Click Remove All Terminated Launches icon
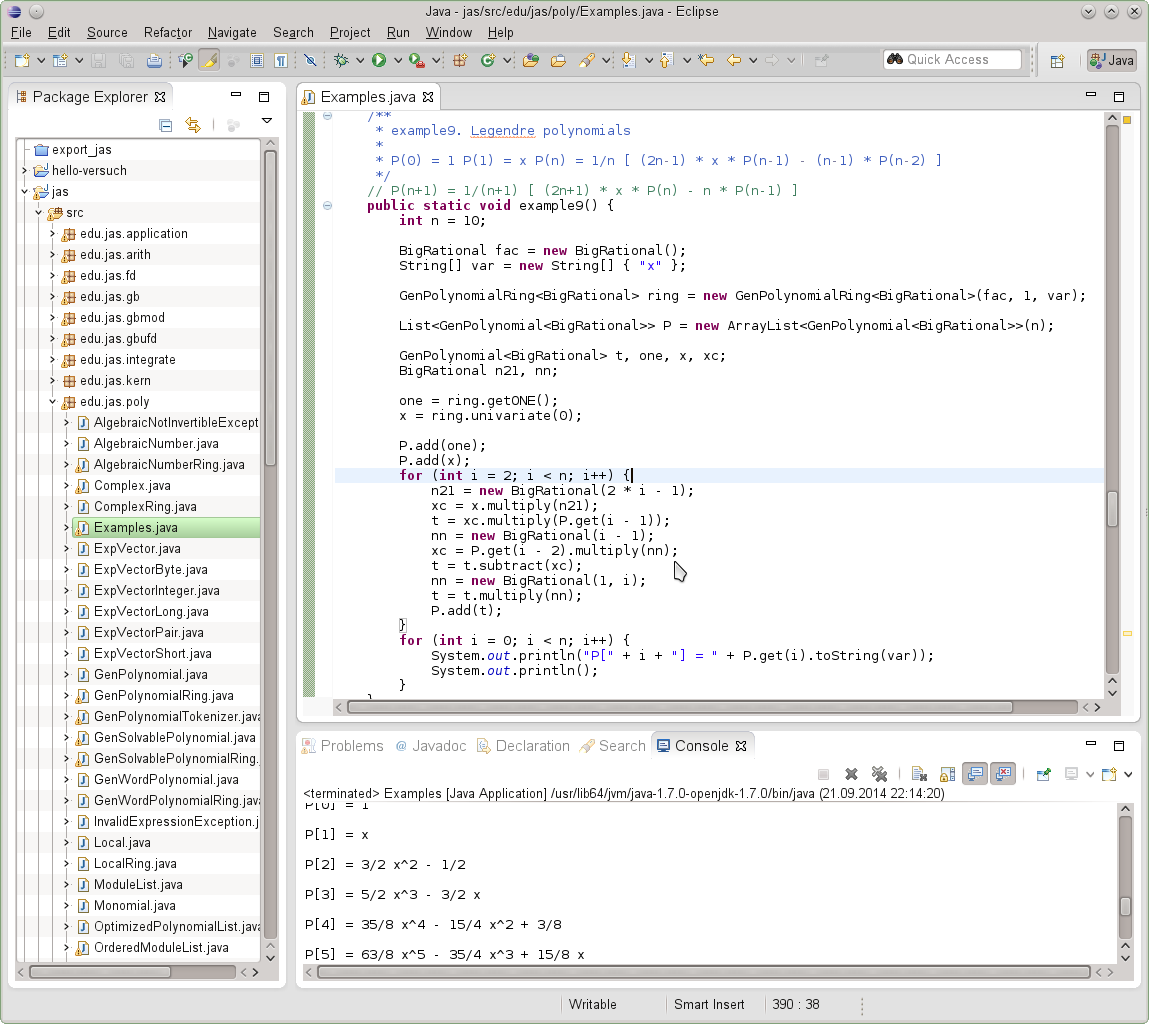This screenshot has width=1149, height=1024. click(879, 774)
